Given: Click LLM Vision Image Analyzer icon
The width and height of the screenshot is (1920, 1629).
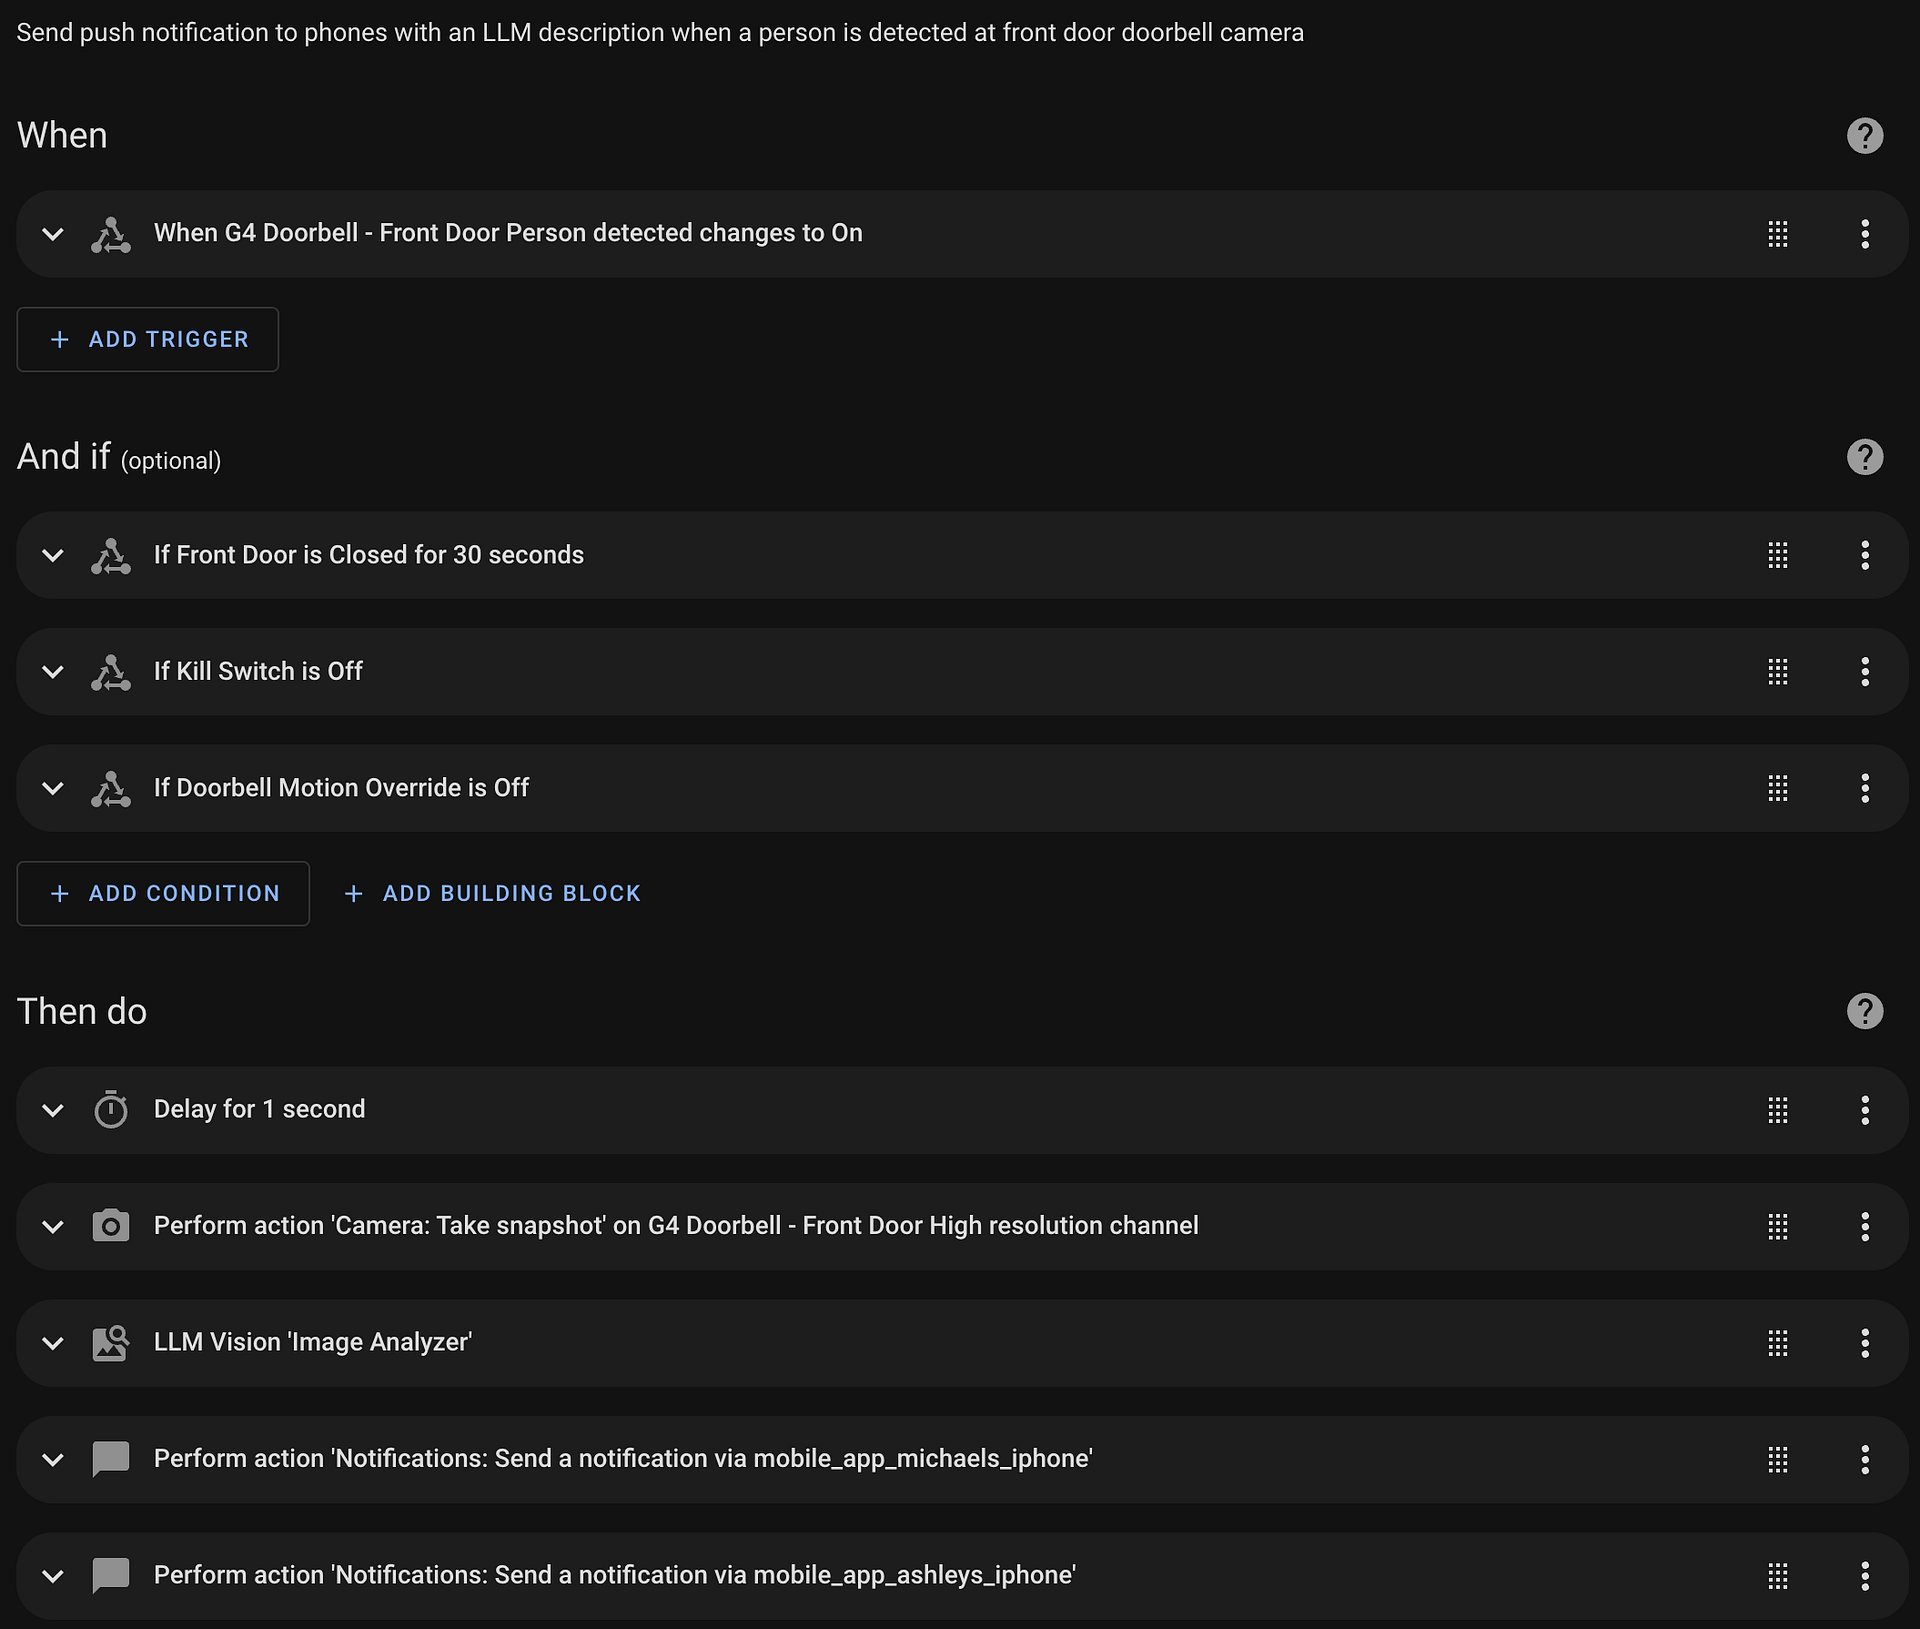Looking at the screenshot, I should coord(110,1342).
